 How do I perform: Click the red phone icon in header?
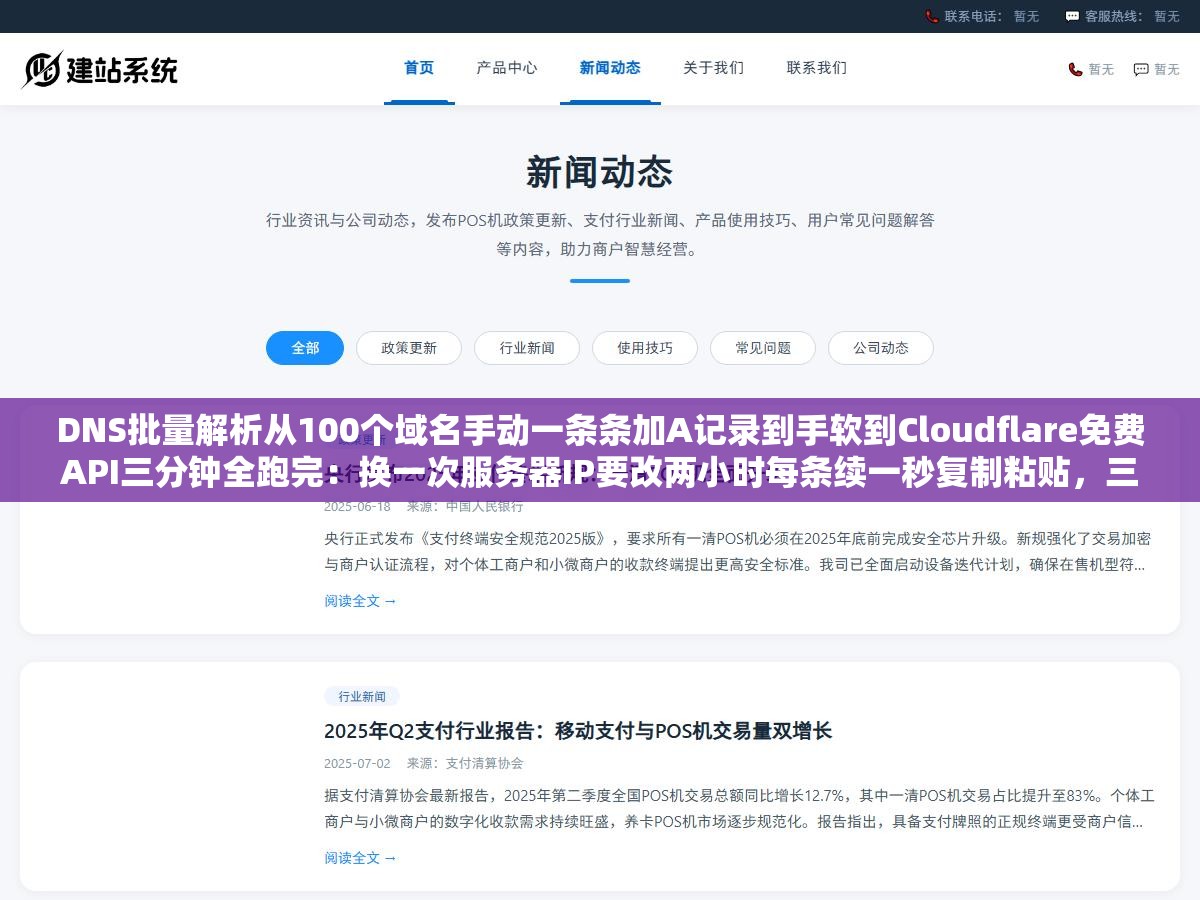coord(1075,69)
